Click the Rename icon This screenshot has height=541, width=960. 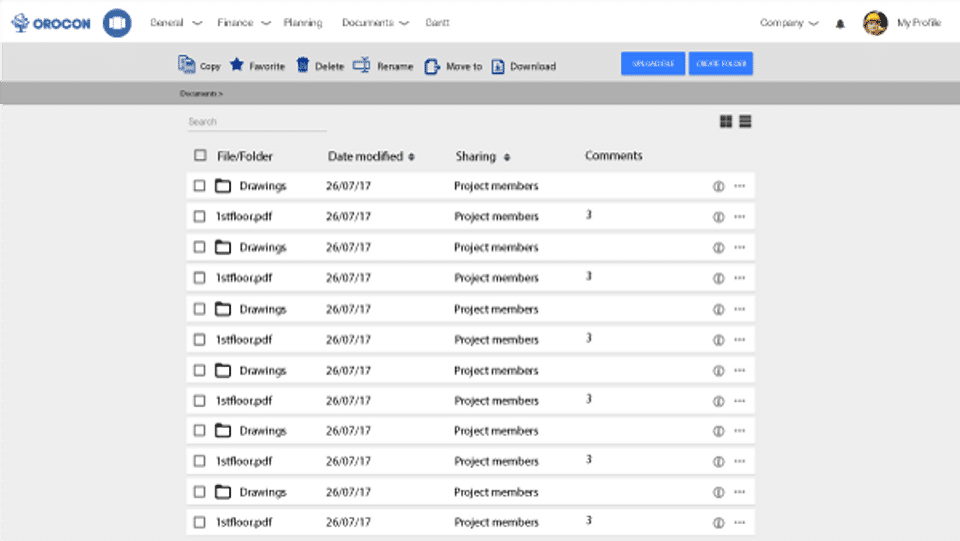click(362, 65)
